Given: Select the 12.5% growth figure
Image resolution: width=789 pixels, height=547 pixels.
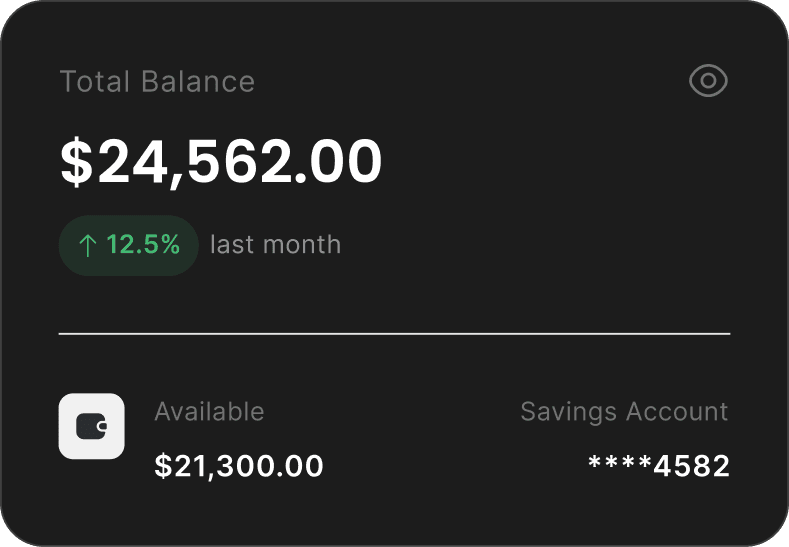Looking at the screenshot, I should 143,245.
